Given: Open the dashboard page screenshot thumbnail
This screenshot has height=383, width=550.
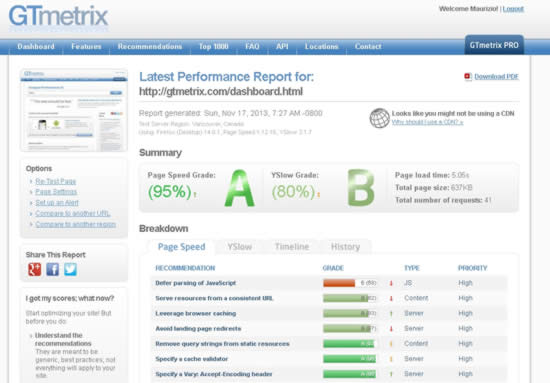Looking at the screenshot, I should coord(74,110).
